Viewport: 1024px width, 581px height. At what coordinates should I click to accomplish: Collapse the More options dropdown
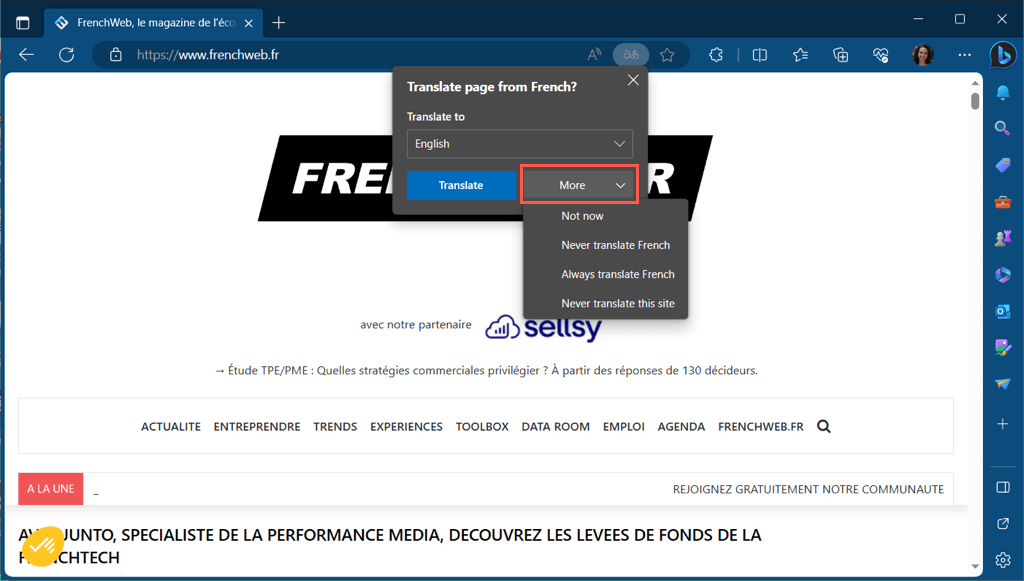click(x=579, y=185)
